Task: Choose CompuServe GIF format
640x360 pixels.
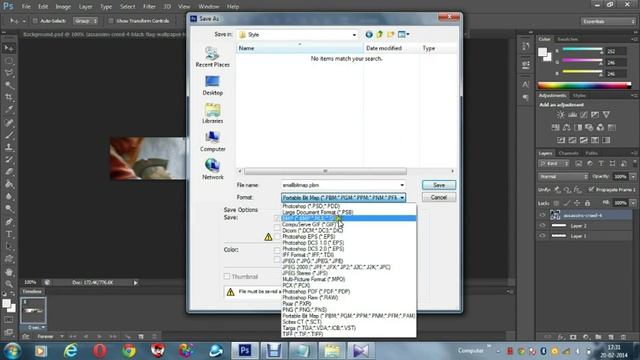Action: [x=309, y=224]
